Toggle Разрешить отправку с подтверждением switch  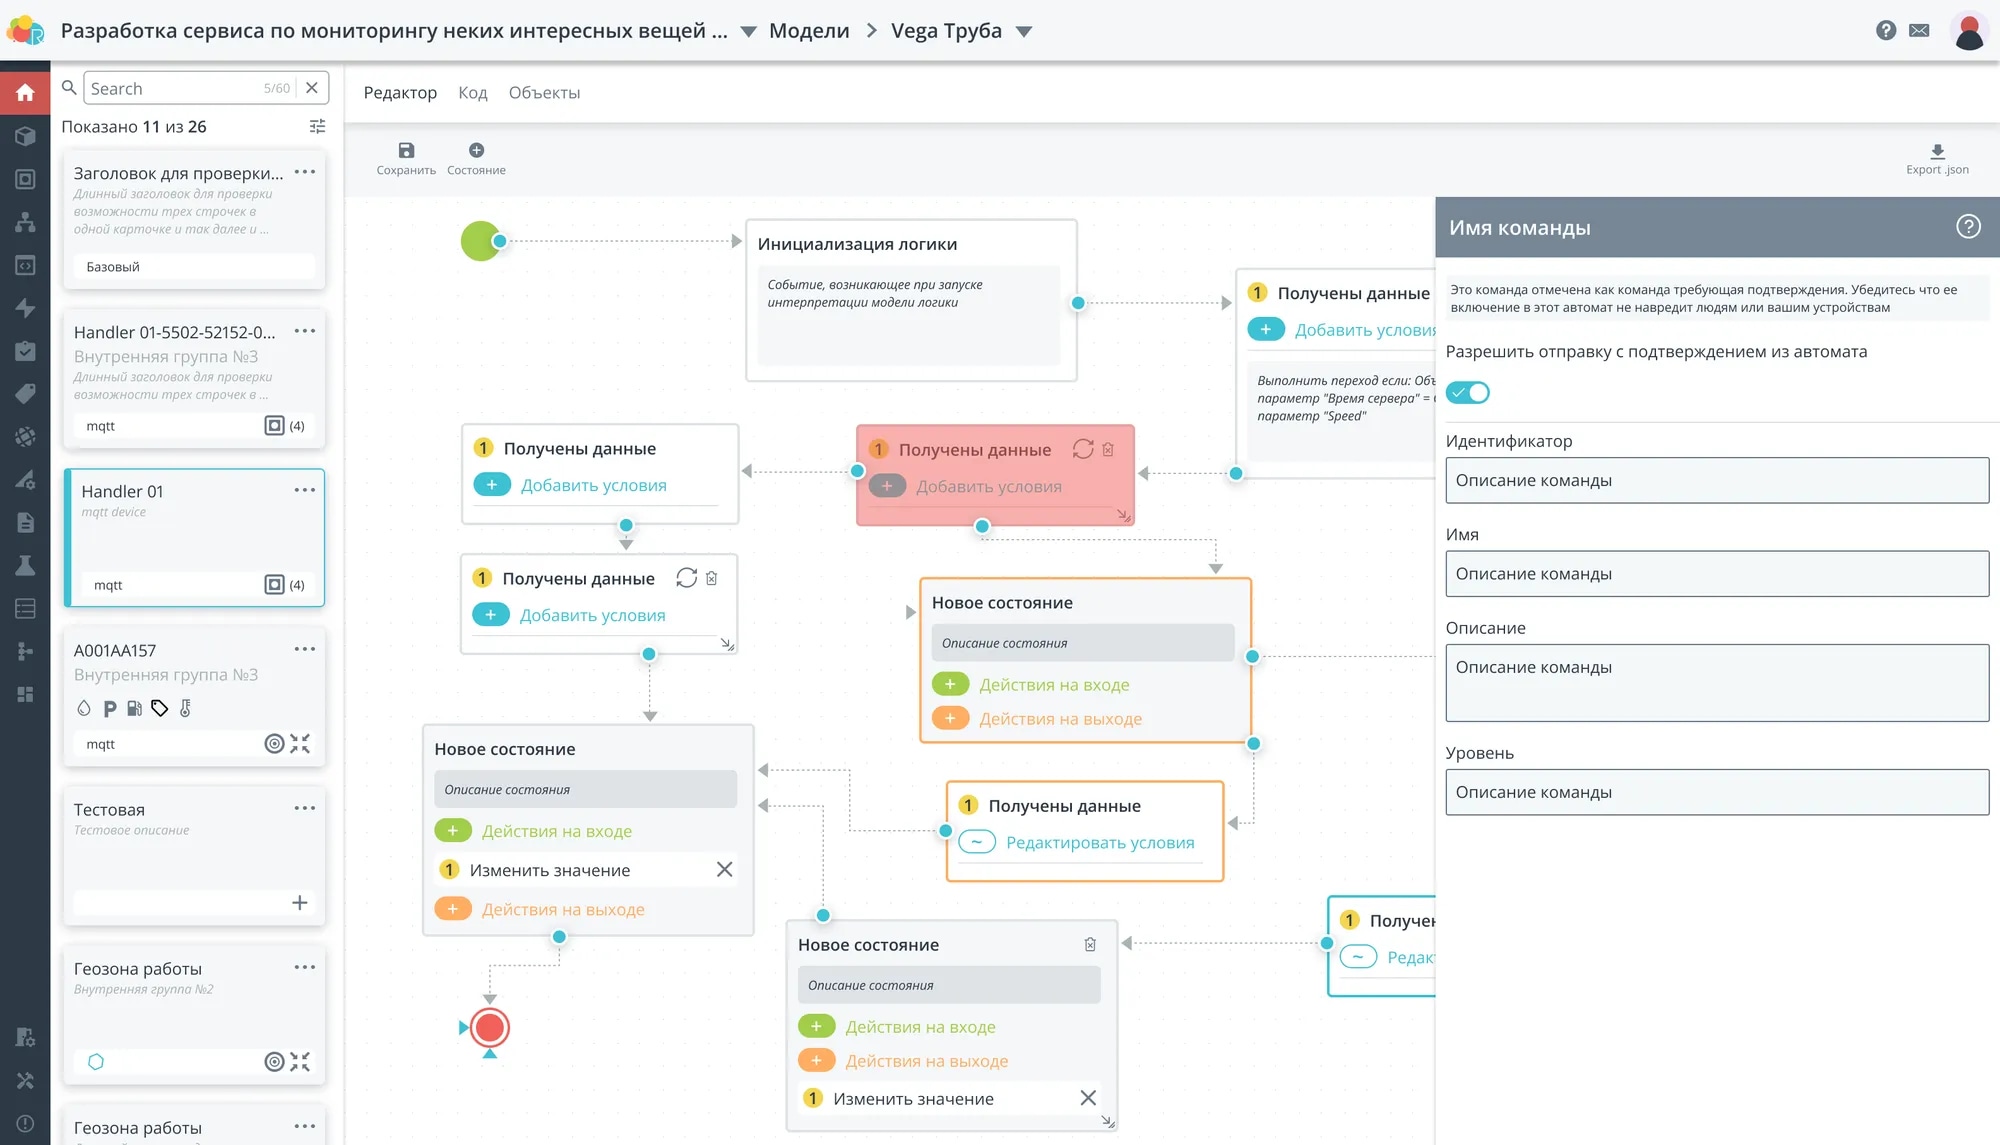[1468, 392]
